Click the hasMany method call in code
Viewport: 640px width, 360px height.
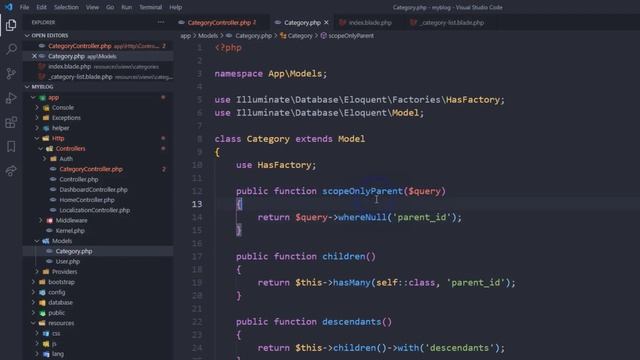352,282
